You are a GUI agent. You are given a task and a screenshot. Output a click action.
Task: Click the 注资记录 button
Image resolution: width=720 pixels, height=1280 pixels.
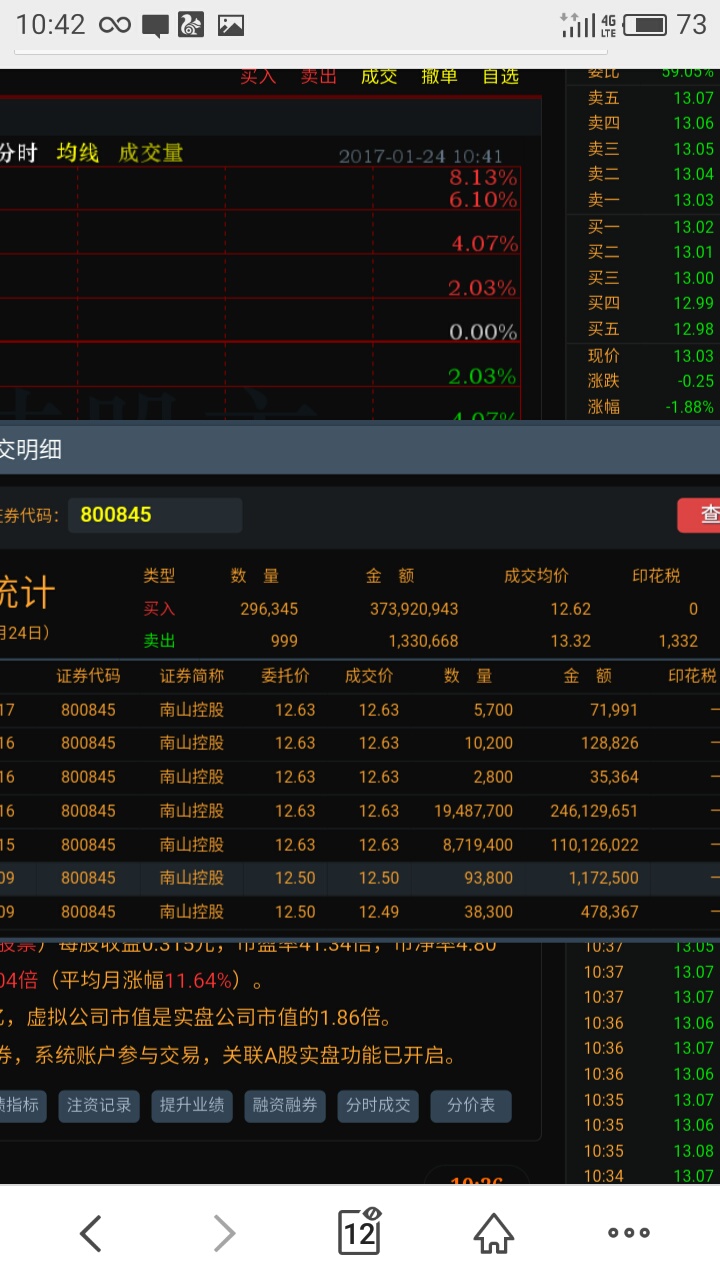[99, 1105]
